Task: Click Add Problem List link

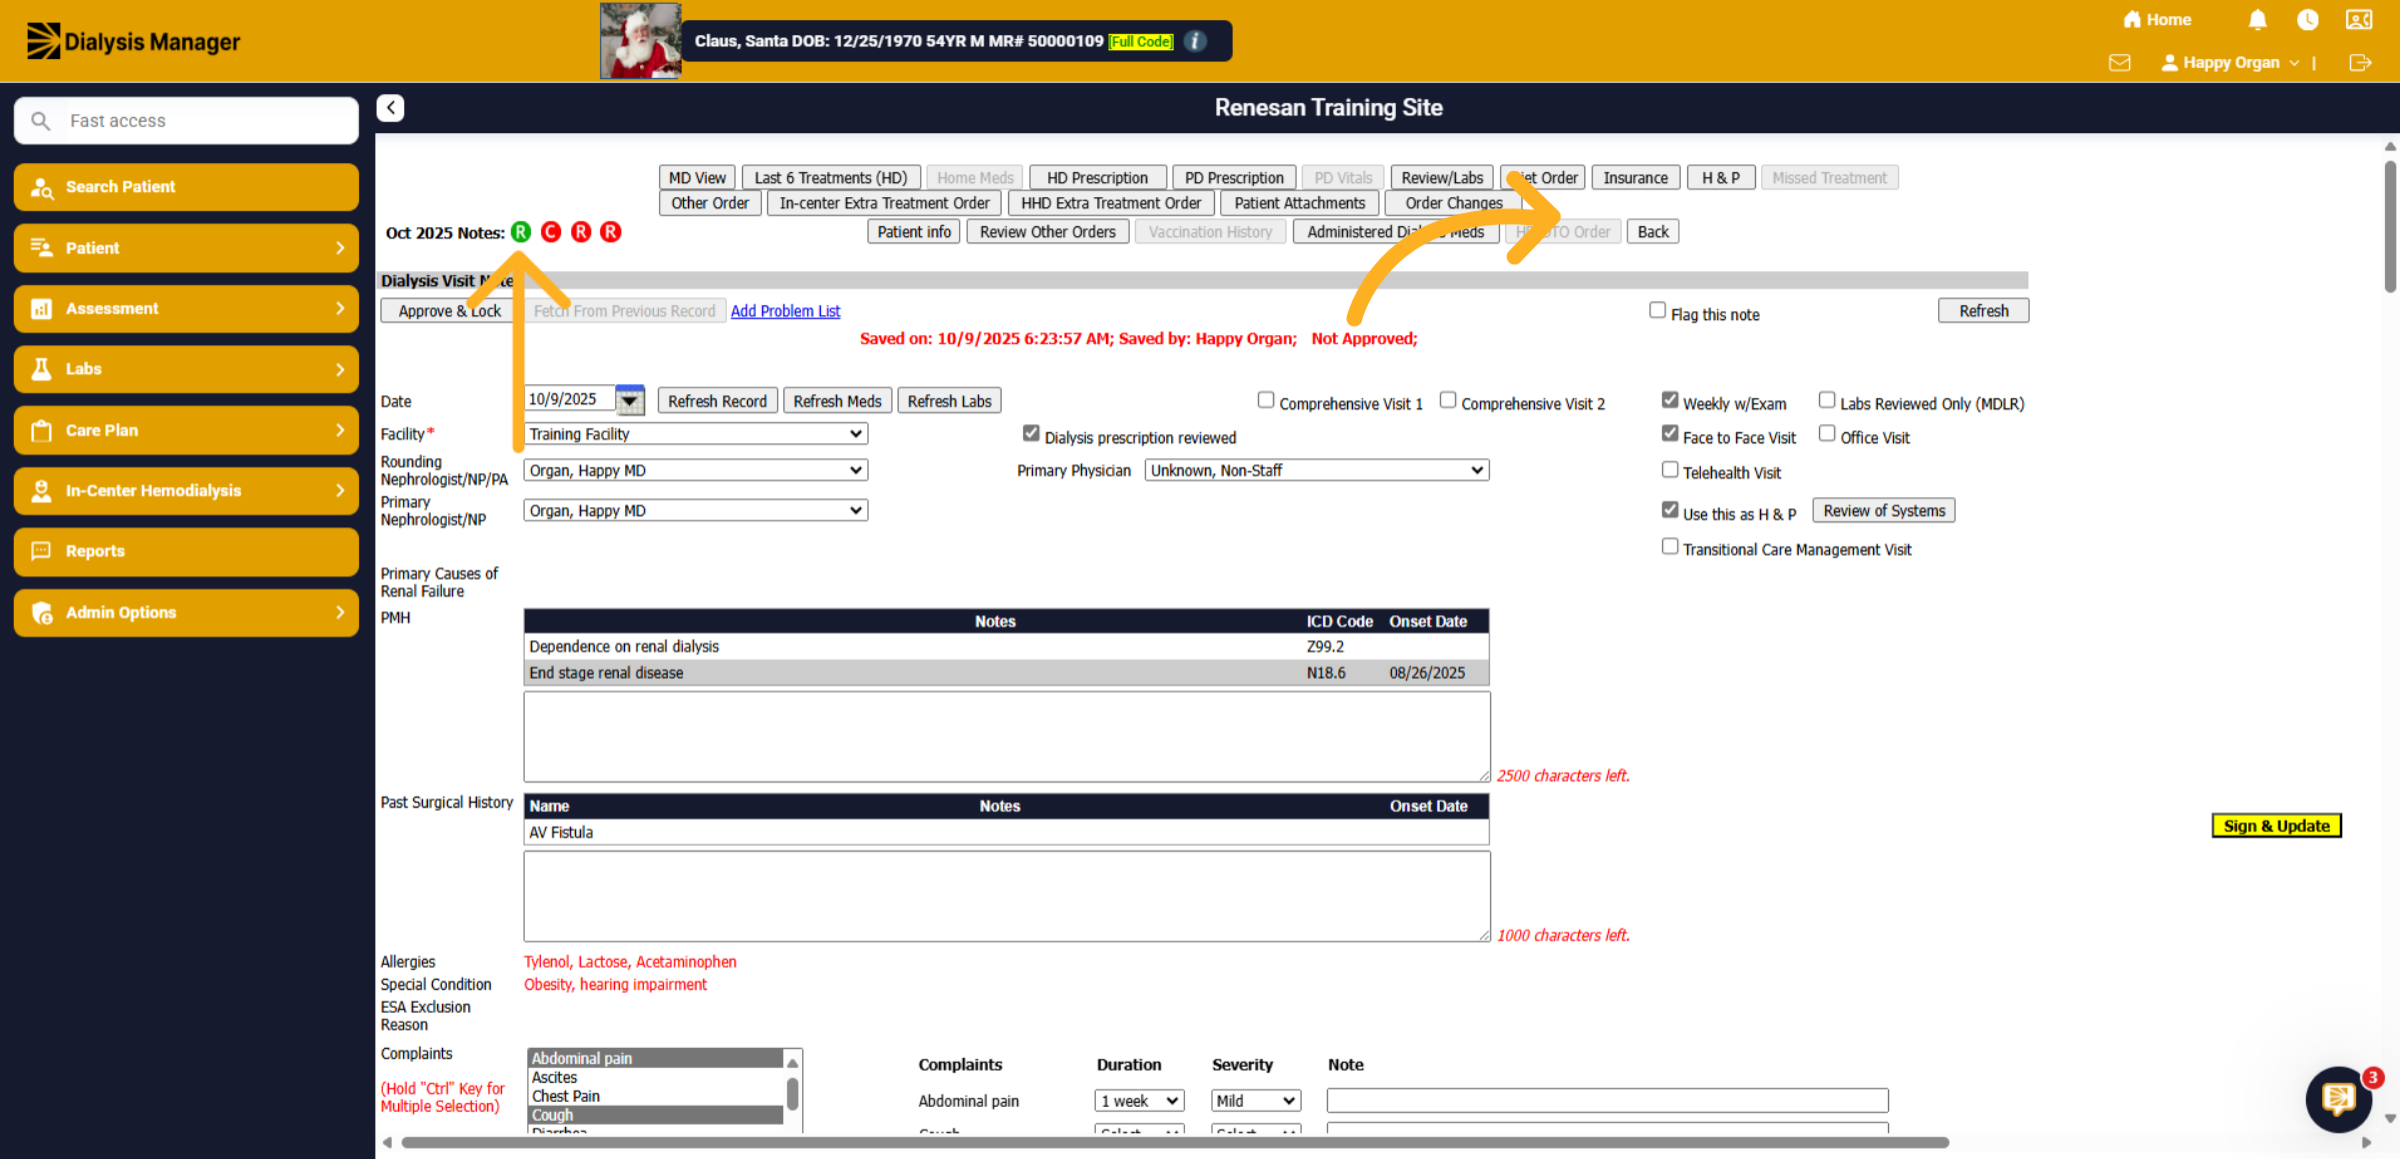Action: point(785,311)
